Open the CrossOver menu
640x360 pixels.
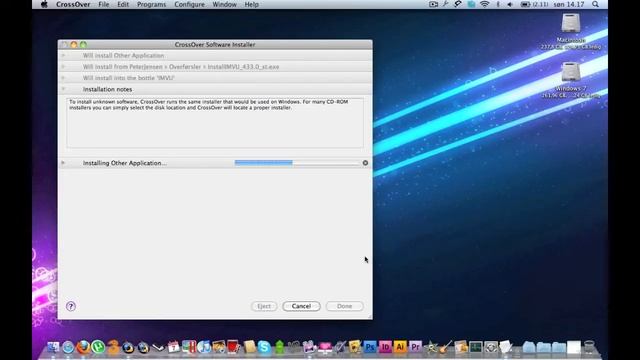click(73, 4)
